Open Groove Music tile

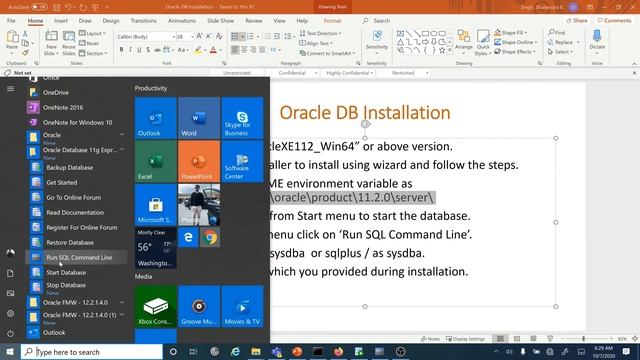(x=199, y=306)
